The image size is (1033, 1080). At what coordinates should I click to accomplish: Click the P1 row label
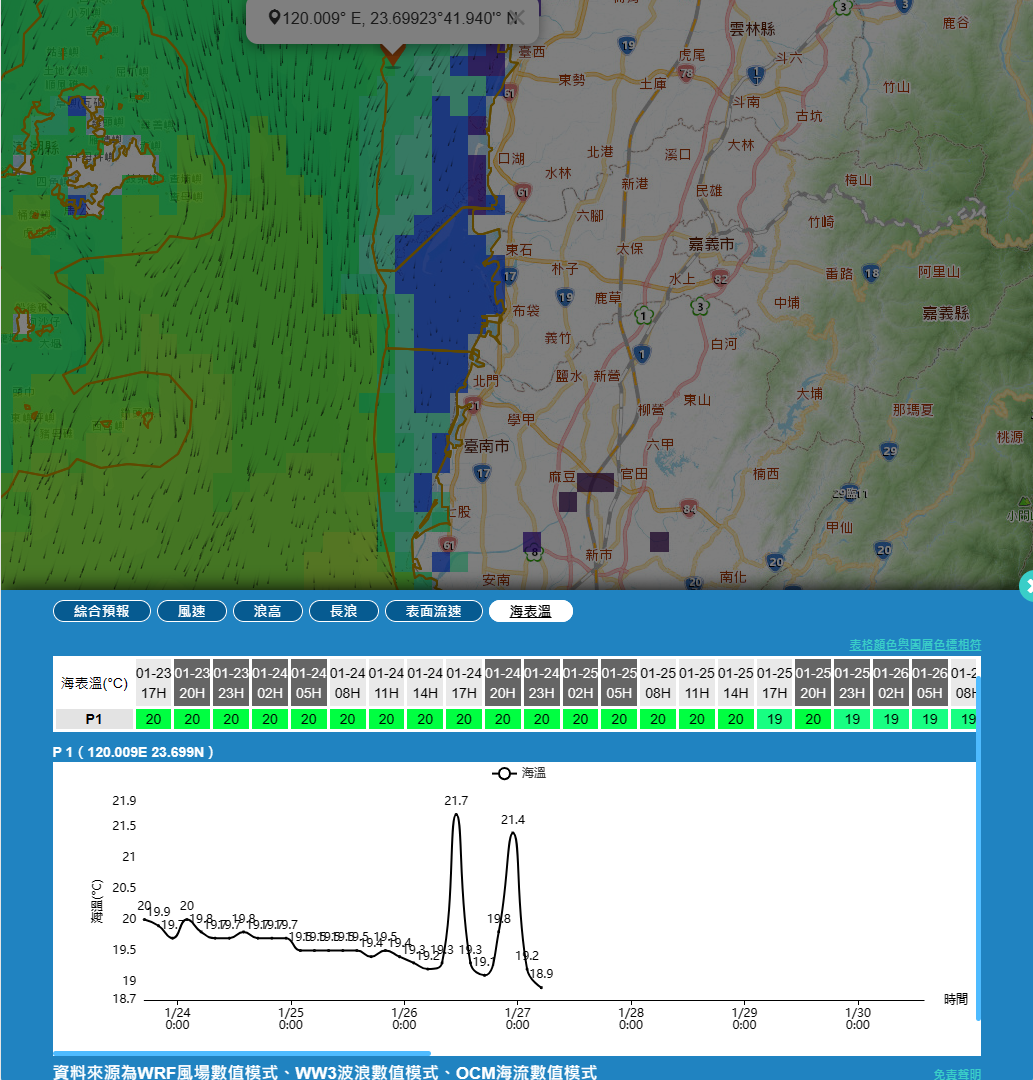click(x=93, y=719)
